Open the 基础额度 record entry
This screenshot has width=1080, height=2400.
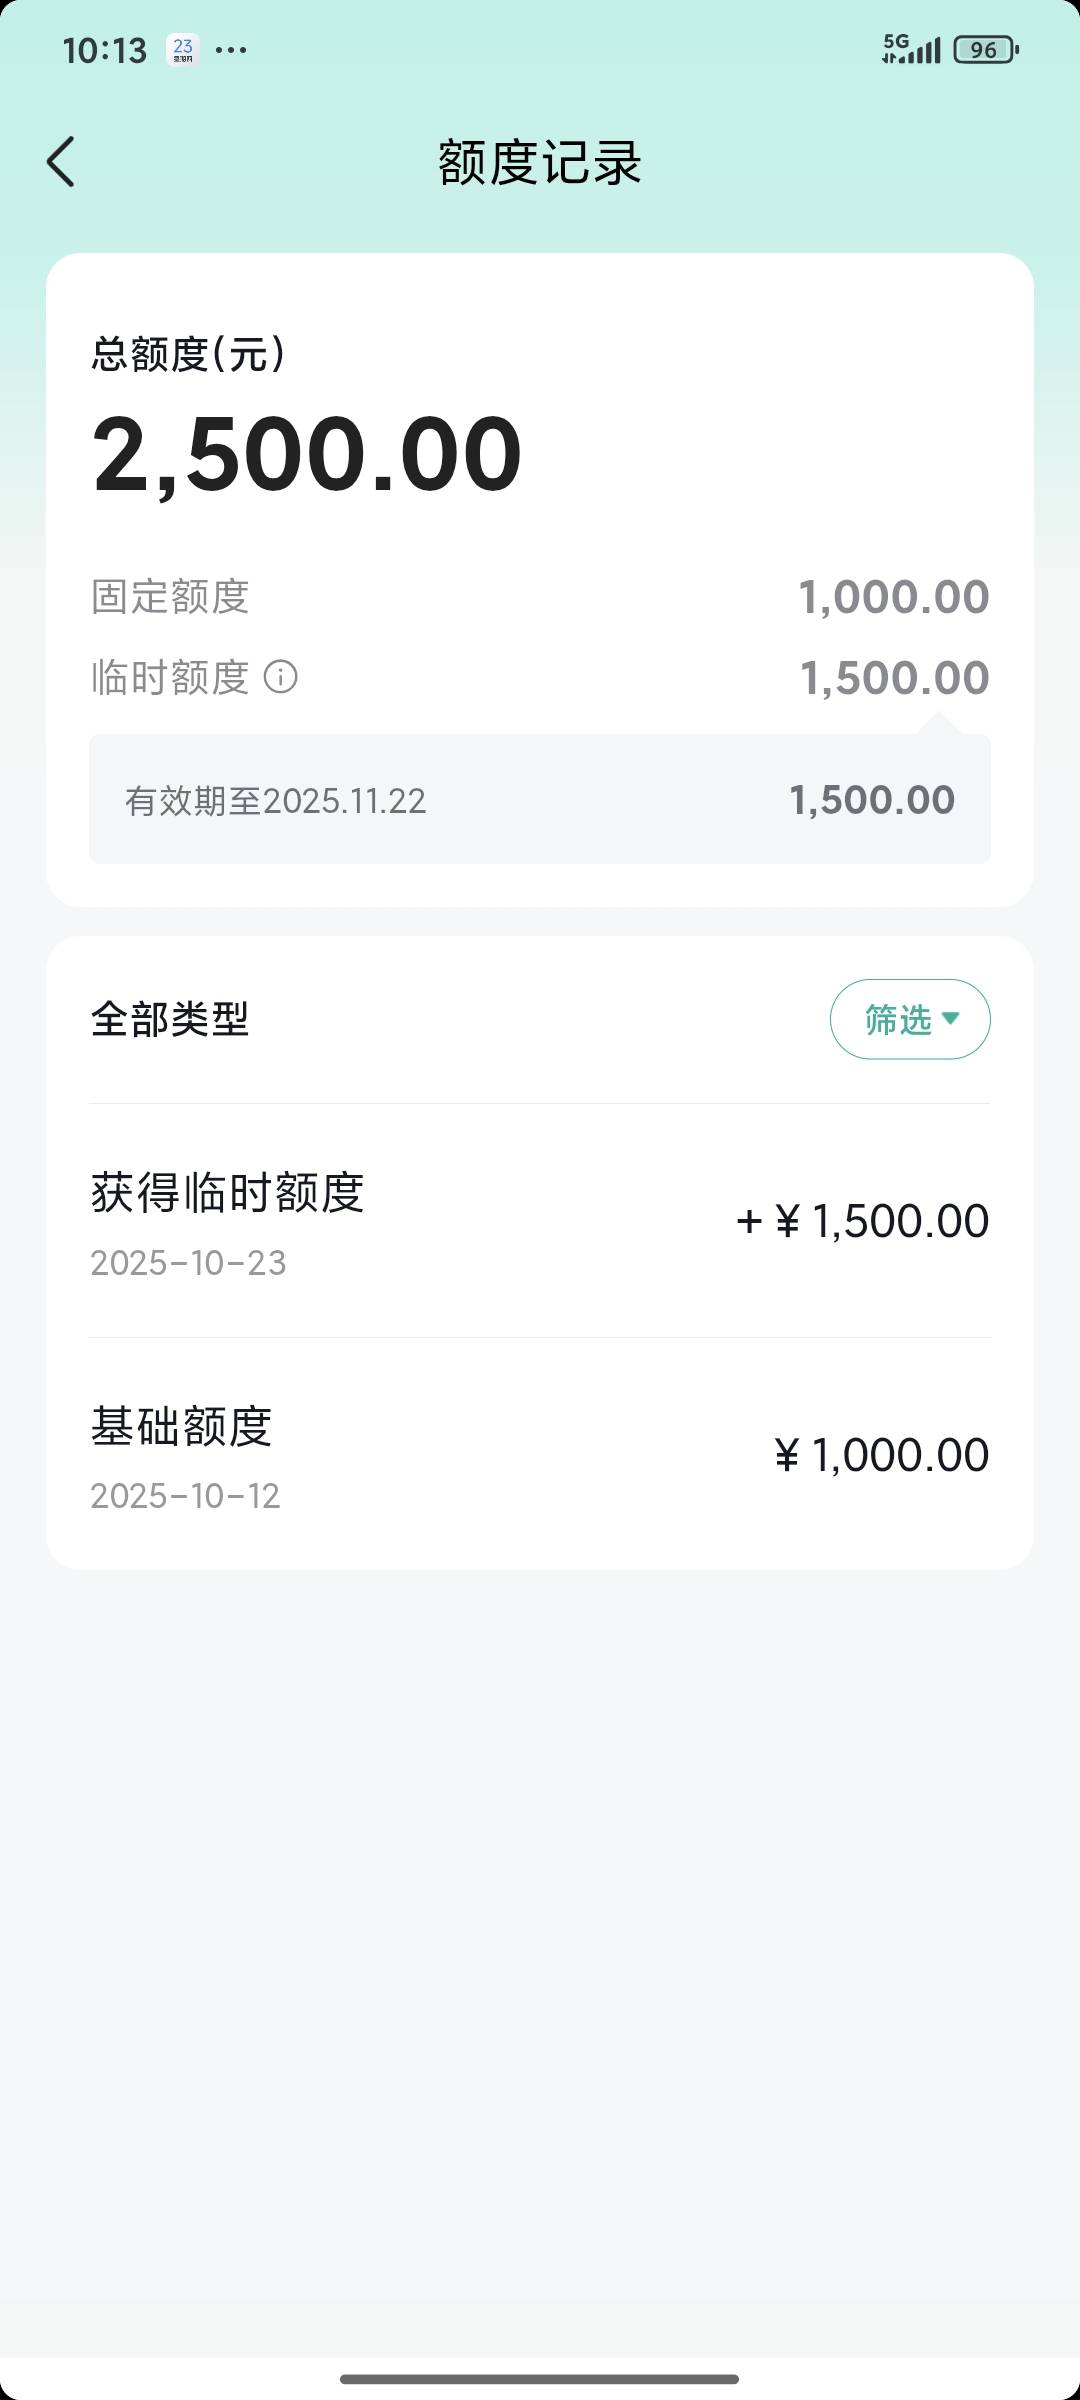coord(540,1454)
